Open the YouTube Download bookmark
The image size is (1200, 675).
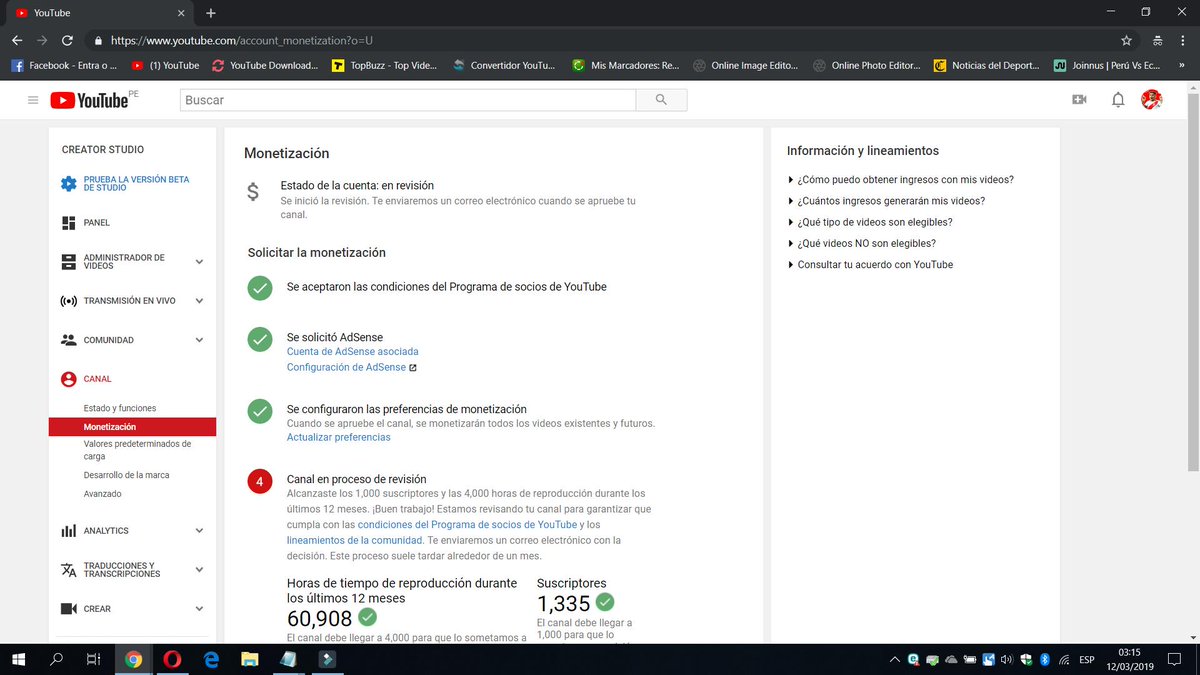[265, 65]
